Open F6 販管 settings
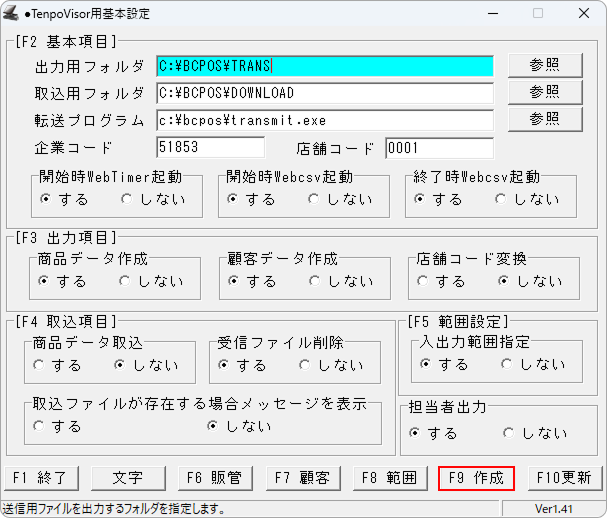The height and width of the screenshot is (518, 607). point(217,477)
